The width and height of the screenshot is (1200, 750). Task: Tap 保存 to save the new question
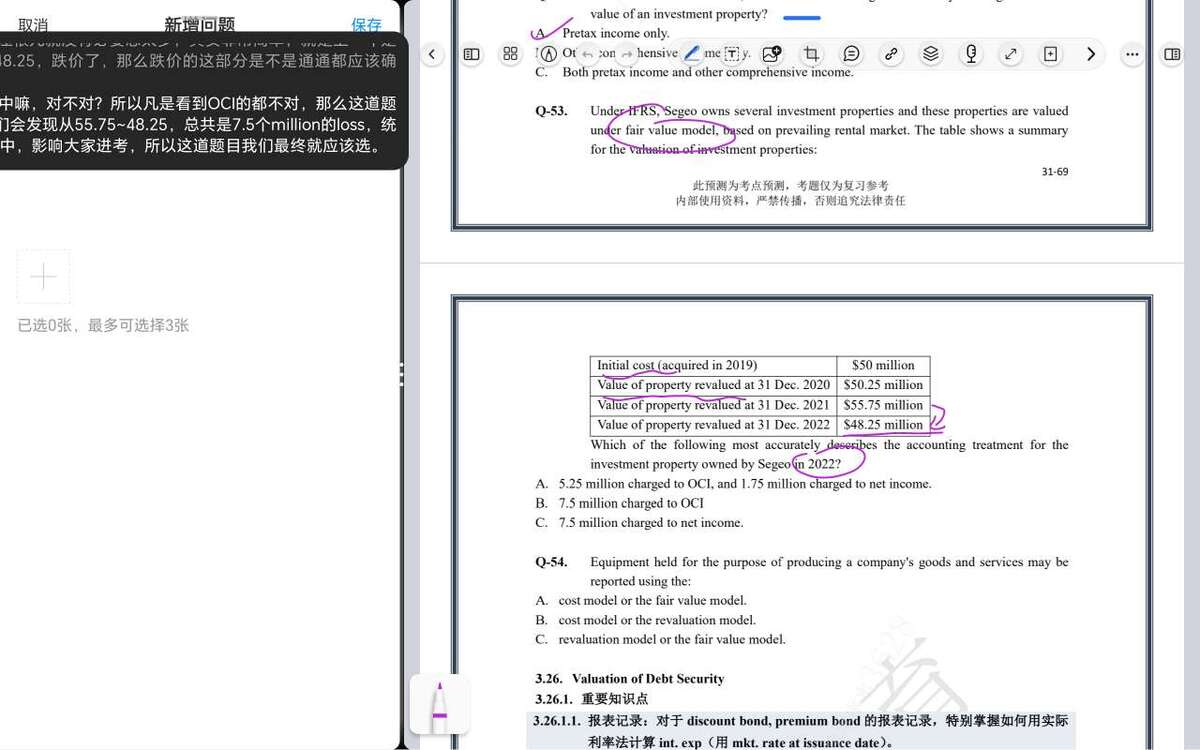366,25
